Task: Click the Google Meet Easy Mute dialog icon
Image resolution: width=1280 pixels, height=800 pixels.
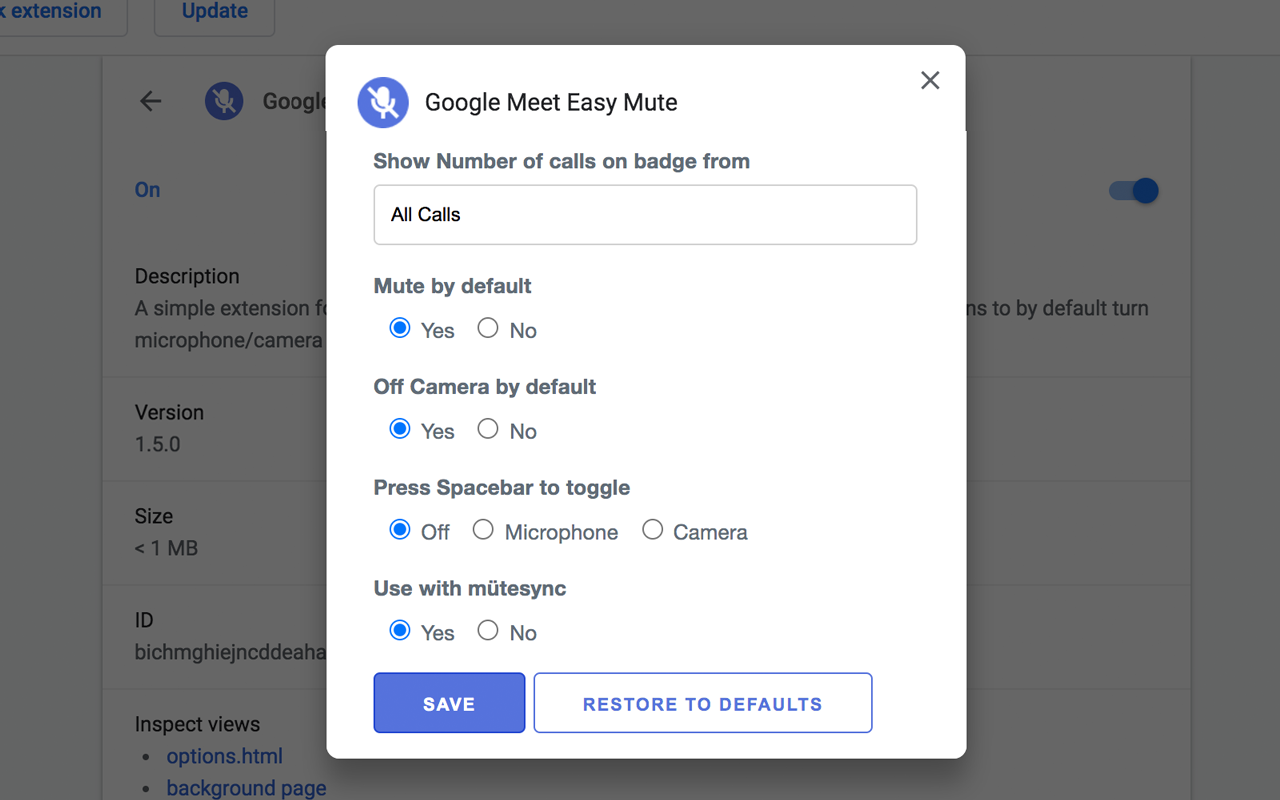Action: pos(383,102)
